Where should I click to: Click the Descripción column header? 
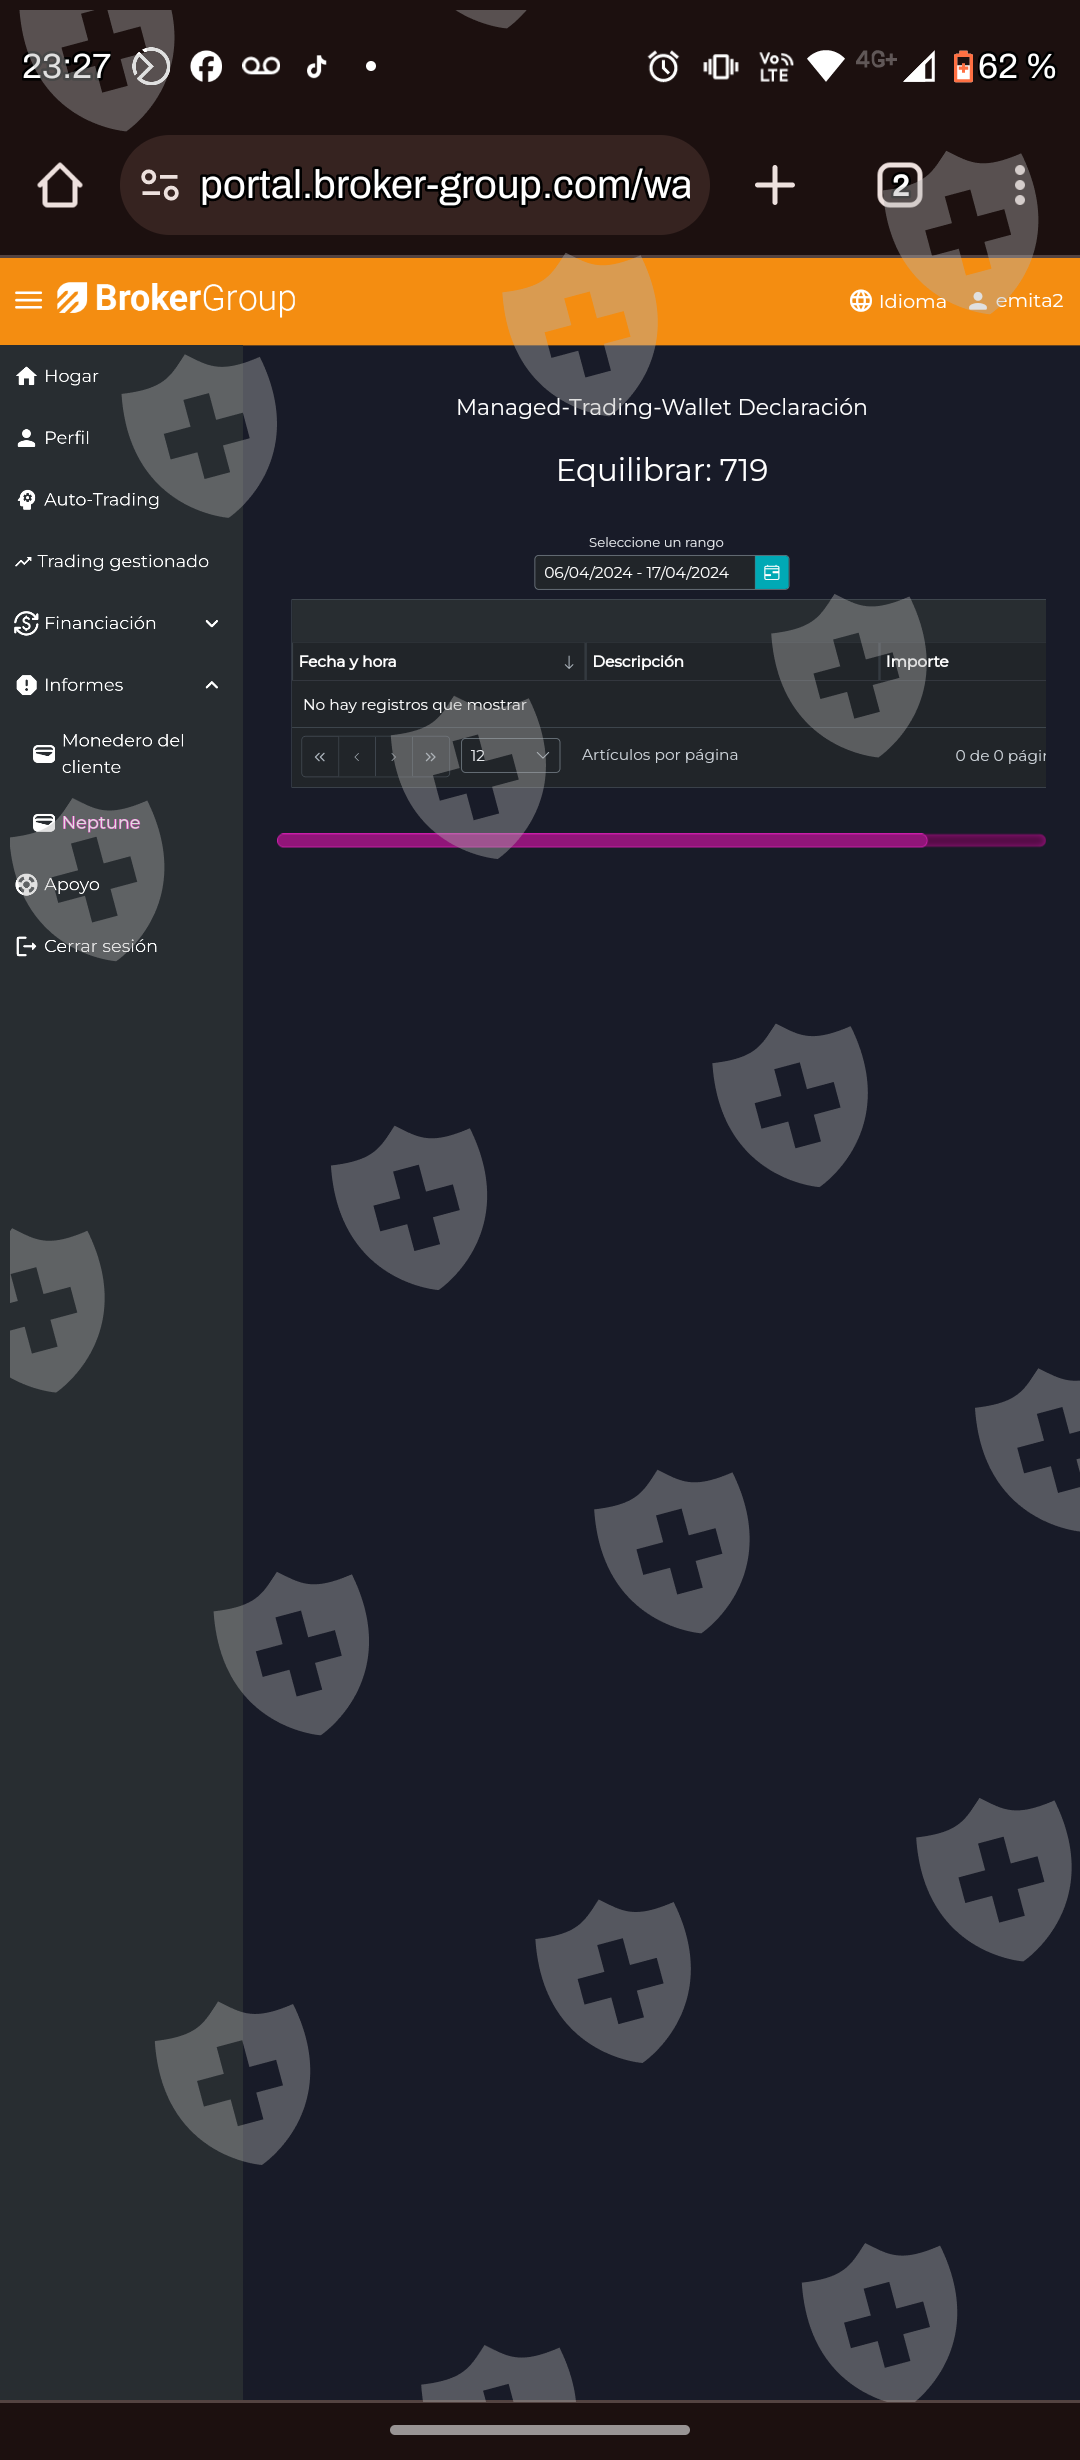(x=732, y=662)
